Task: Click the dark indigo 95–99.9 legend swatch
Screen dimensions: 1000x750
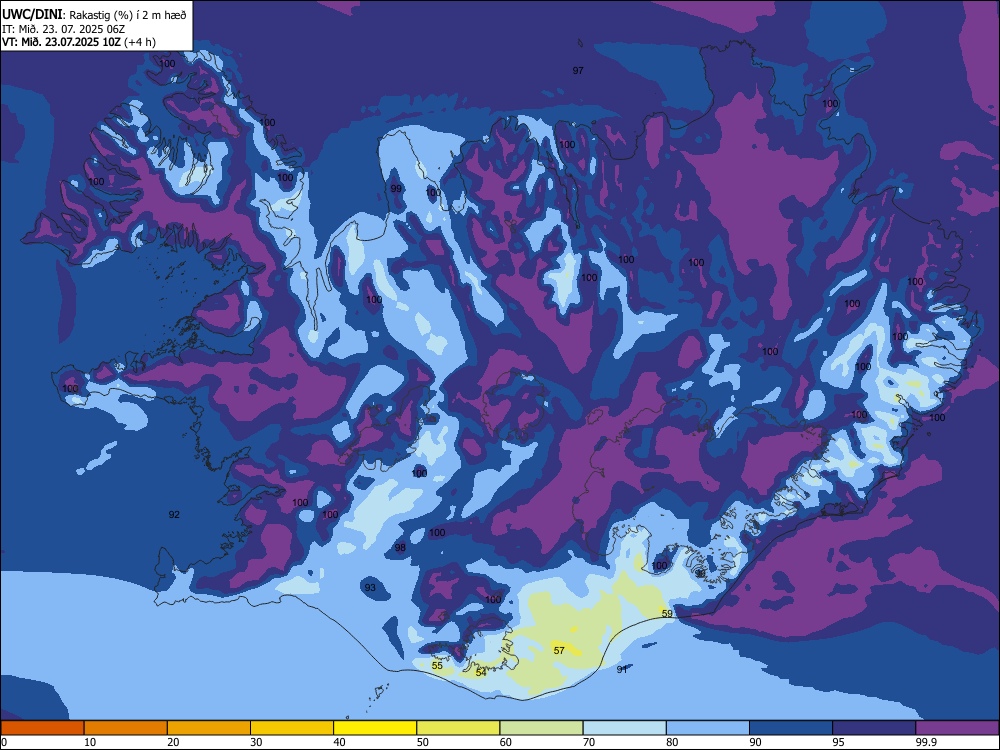Action: tap(874, 728)
